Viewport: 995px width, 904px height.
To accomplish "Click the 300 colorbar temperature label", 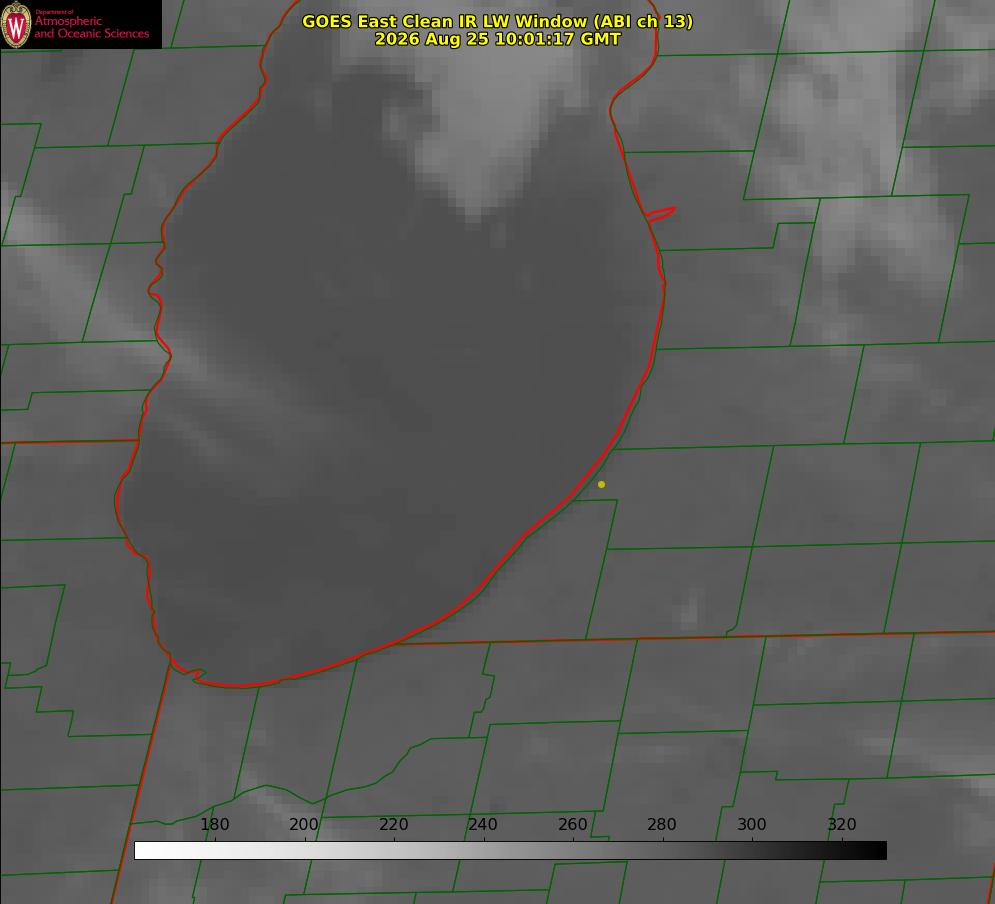I will 752,824.
